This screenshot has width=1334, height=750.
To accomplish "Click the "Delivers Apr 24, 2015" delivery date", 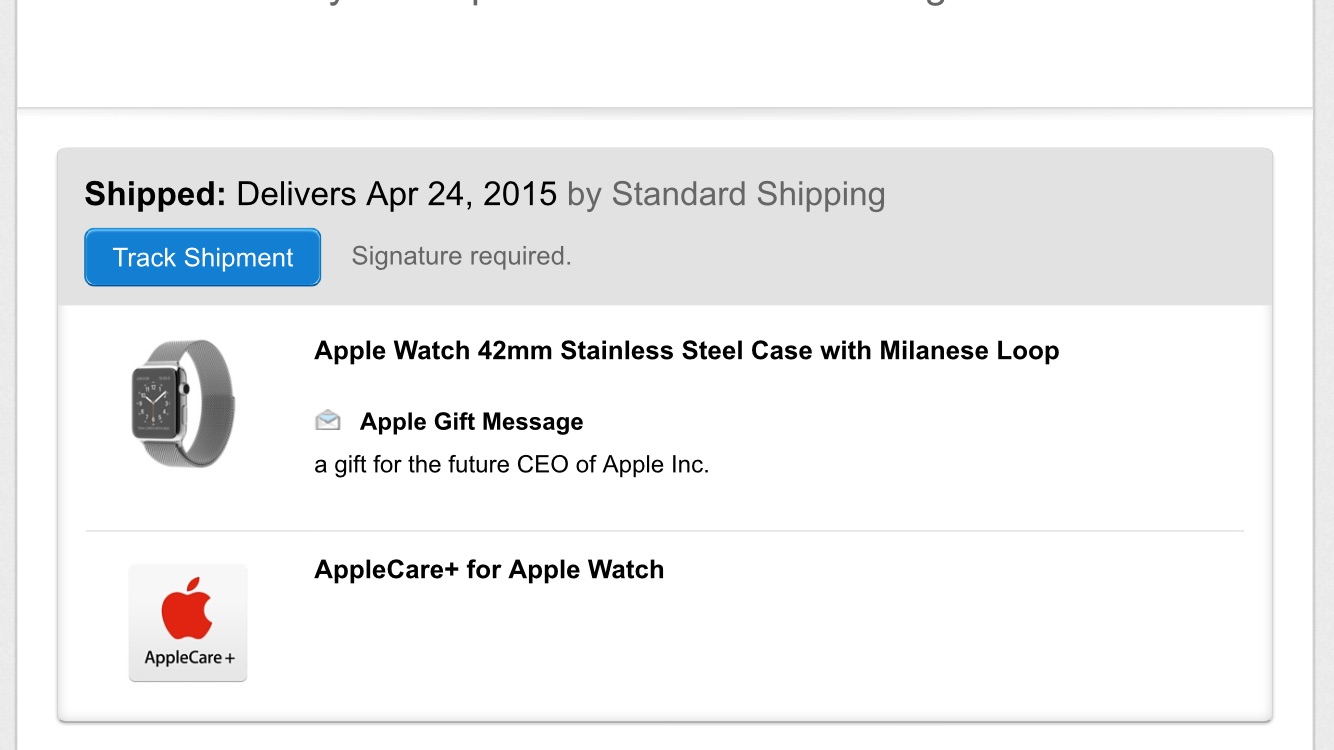I will pos(396,194).
